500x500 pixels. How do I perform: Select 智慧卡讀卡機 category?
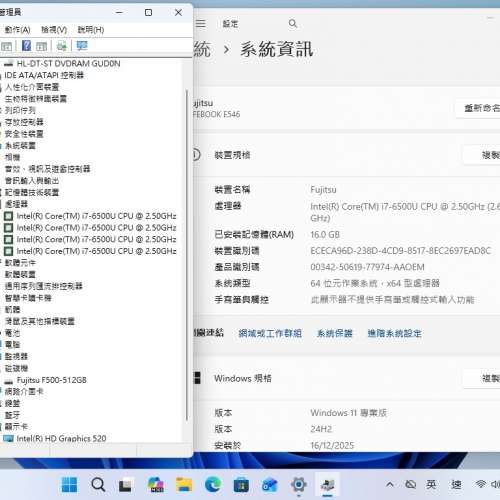[28, 298]
